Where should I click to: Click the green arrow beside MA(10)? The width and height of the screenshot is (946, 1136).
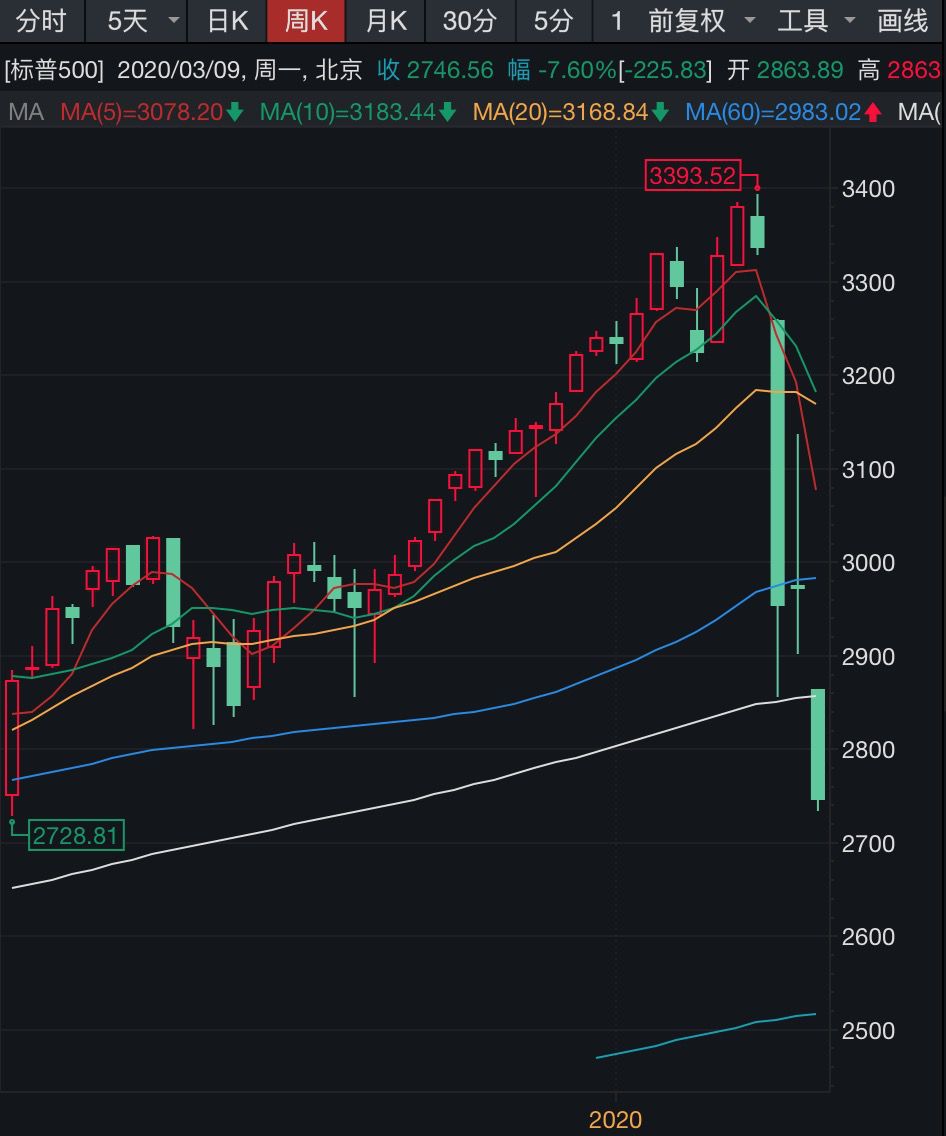pyautogui.click(x=447, y=113)
